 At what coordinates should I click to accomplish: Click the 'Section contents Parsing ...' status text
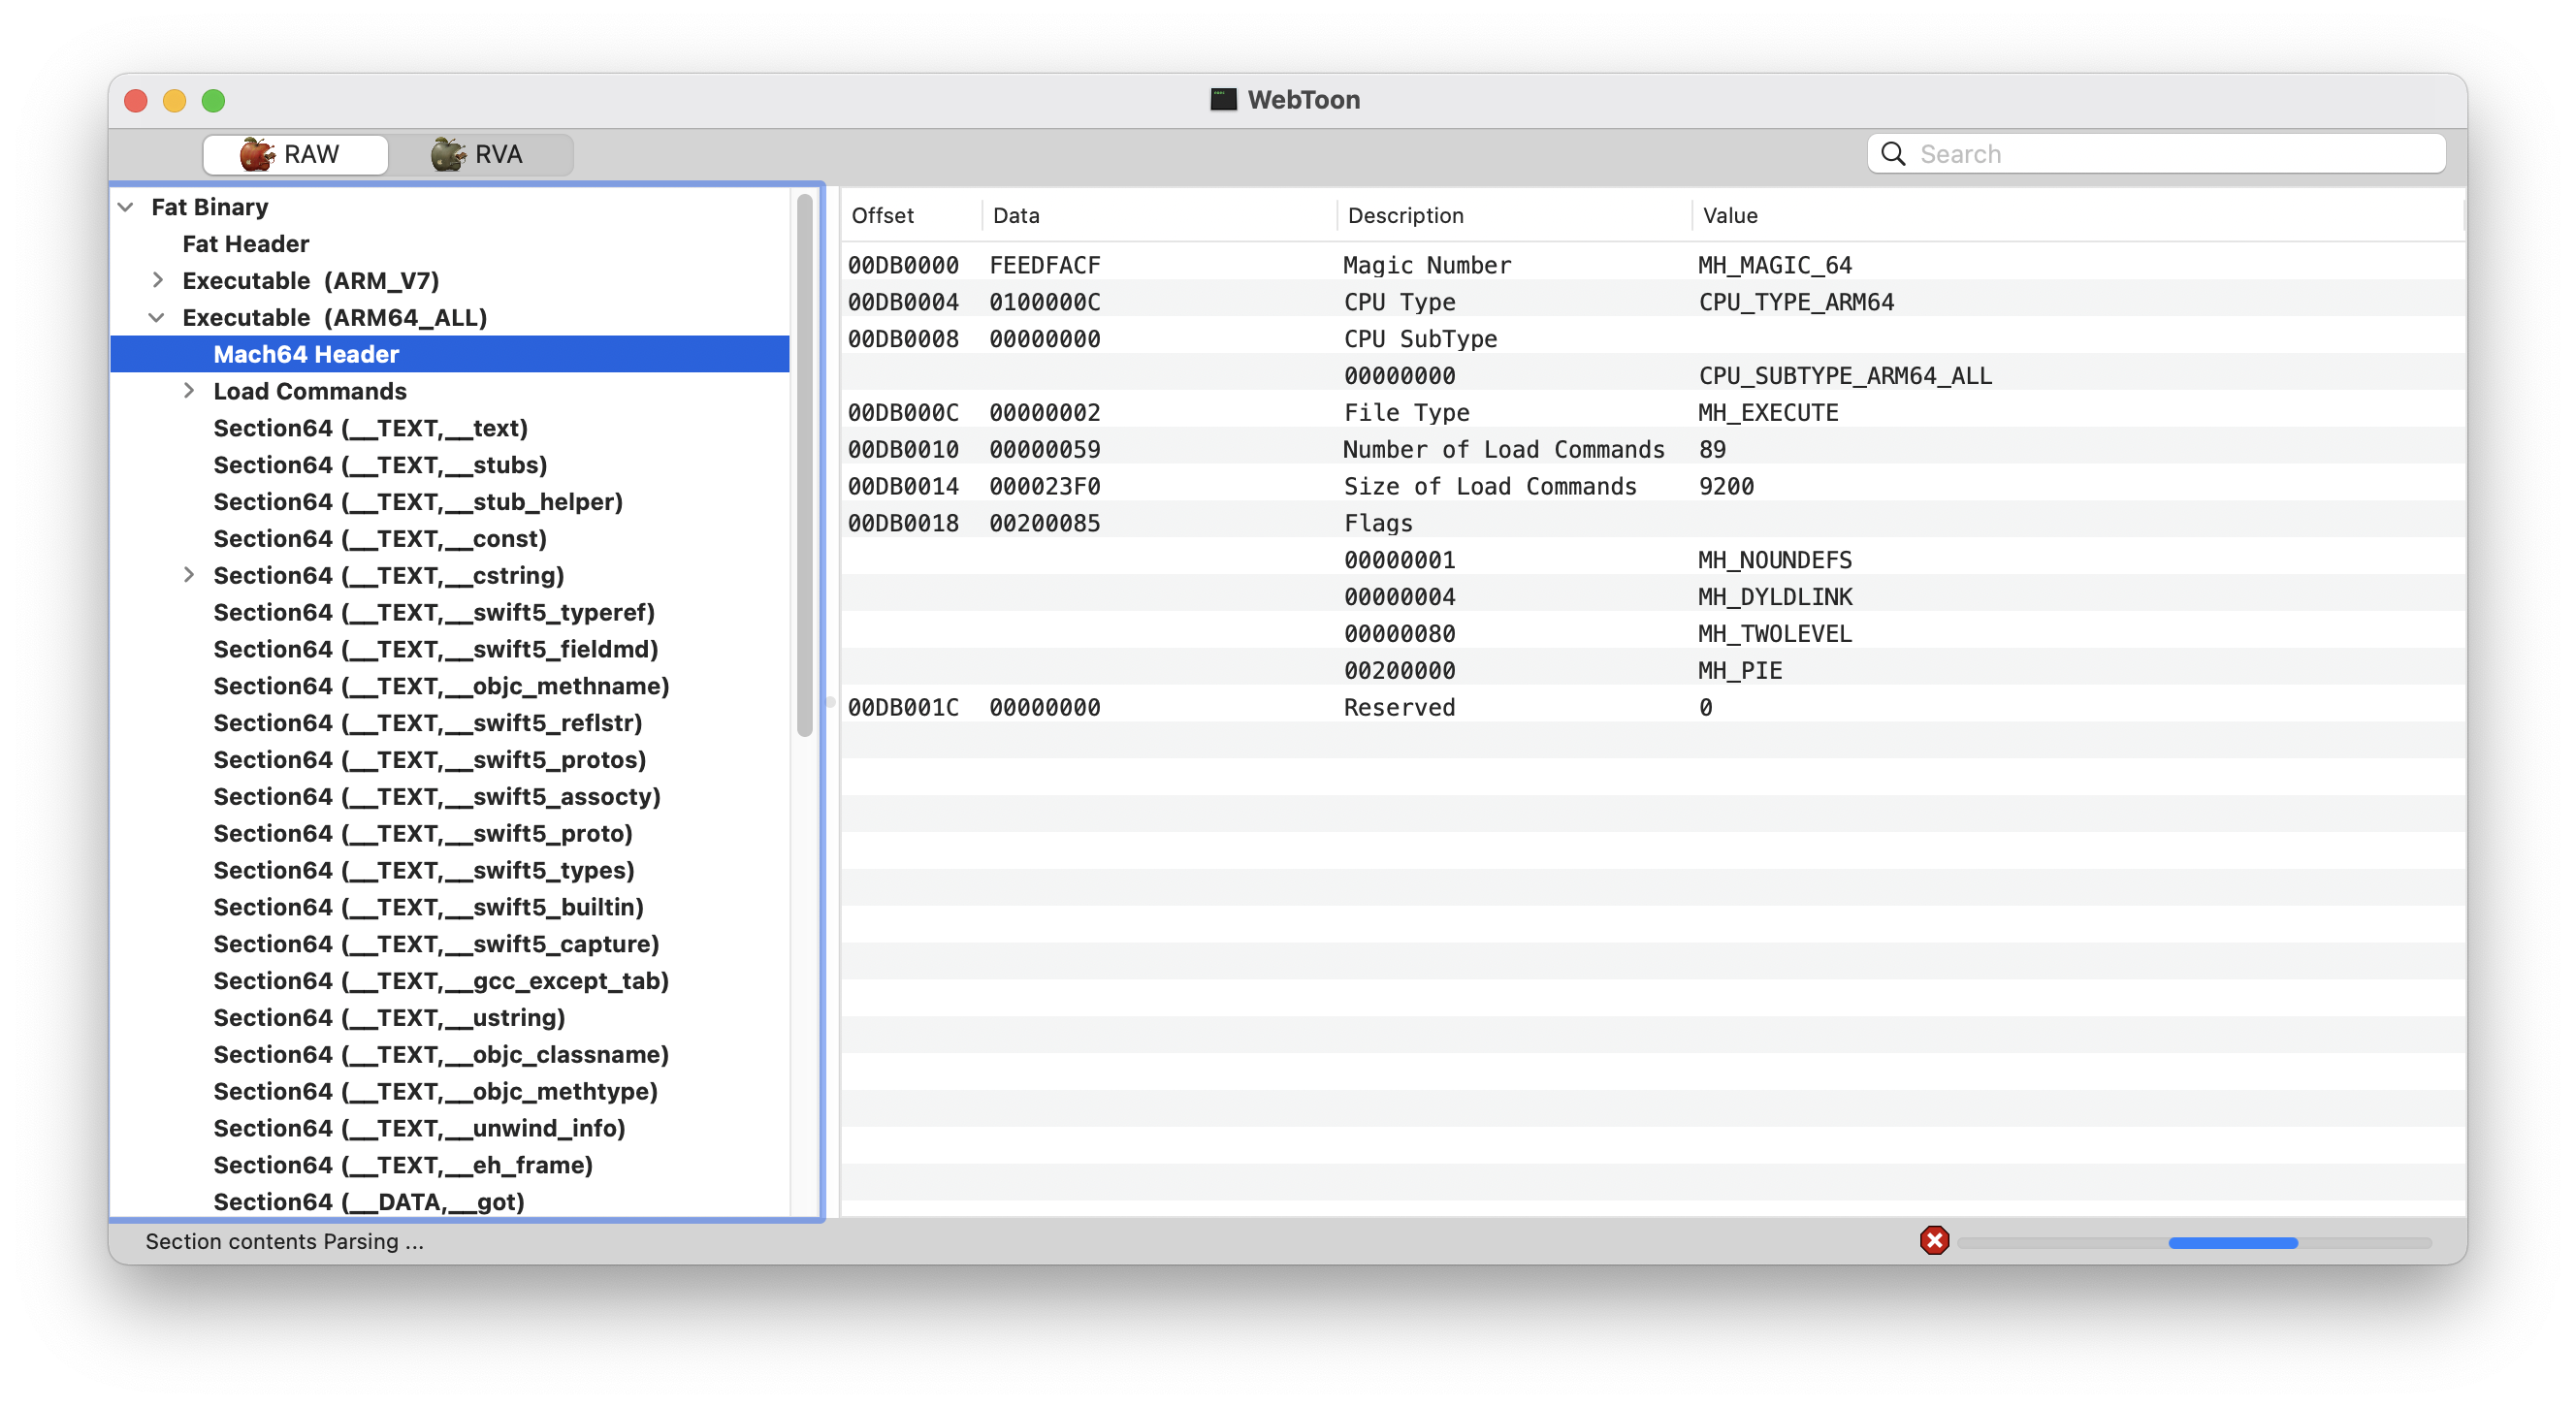click(284, 1241)
